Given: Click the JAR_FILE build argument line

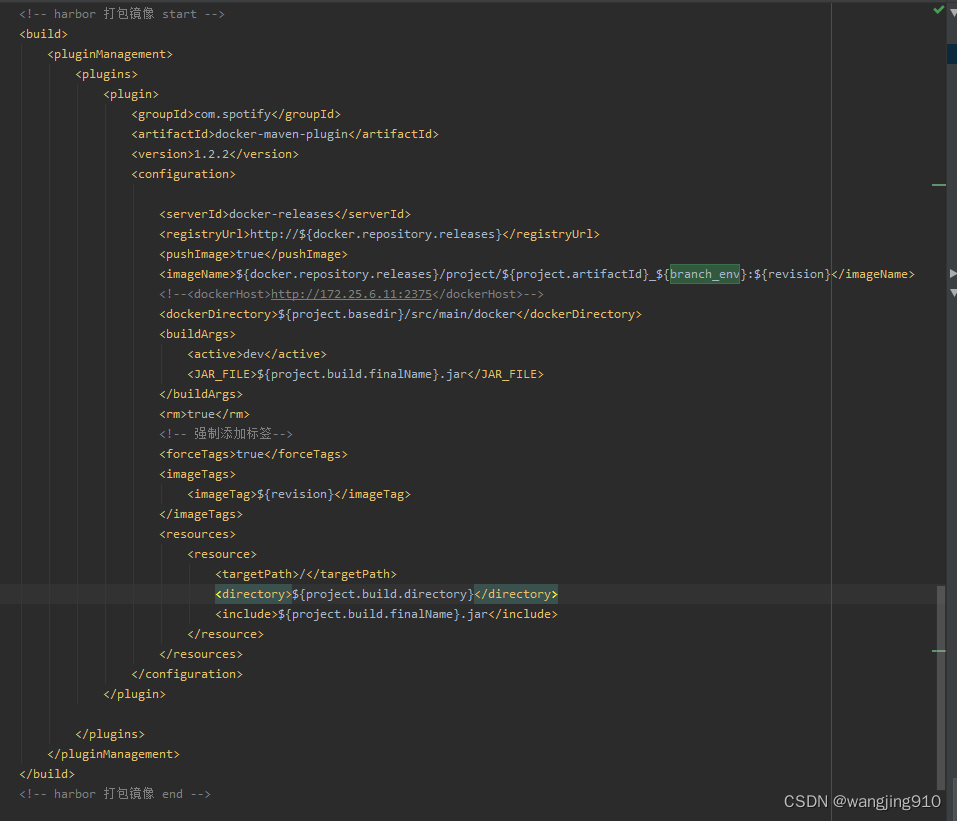Looking at the screenshot, I should click(365, 374).
